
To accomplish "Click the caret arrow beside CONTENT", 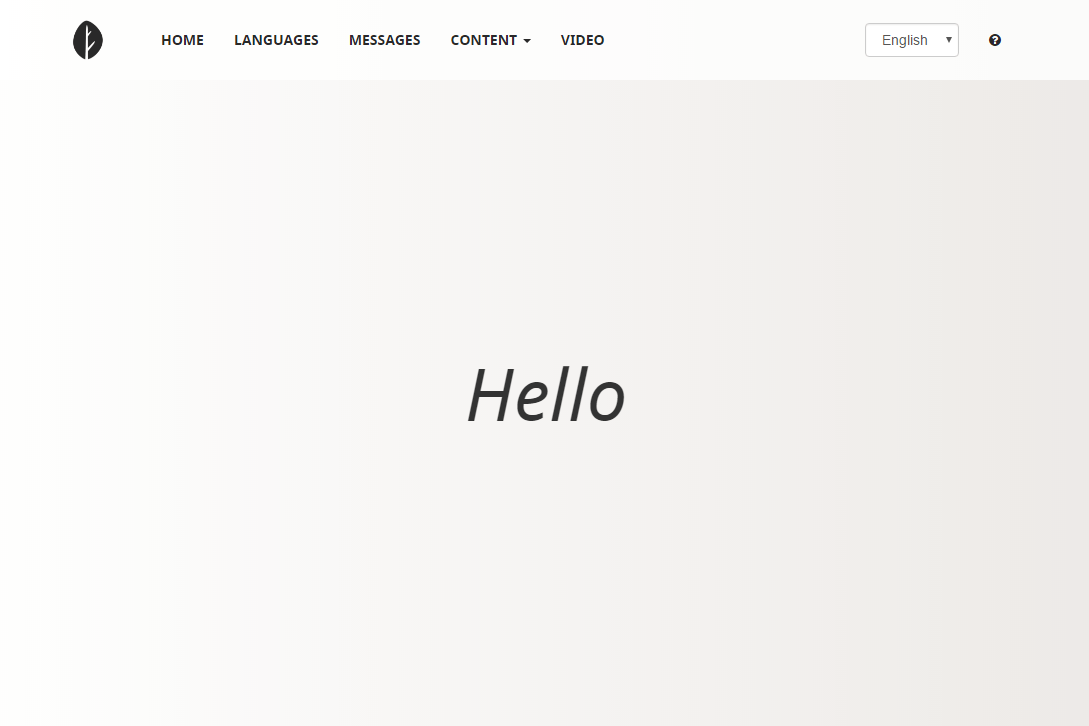I will (526, 41).
